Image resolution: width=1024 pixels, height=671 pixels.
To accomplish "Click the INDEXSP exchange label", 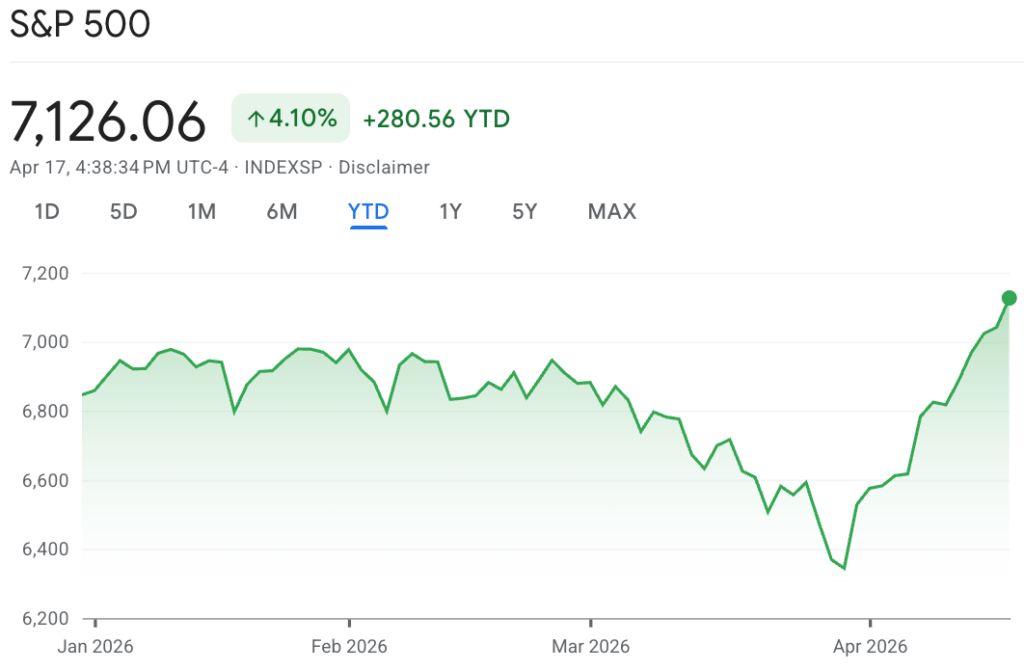I will [x=285, y=167].
